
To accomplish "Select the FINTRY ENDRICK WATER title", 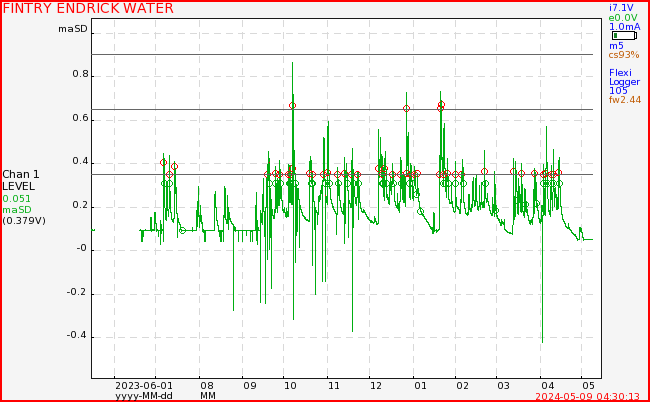I will (88, 8).
